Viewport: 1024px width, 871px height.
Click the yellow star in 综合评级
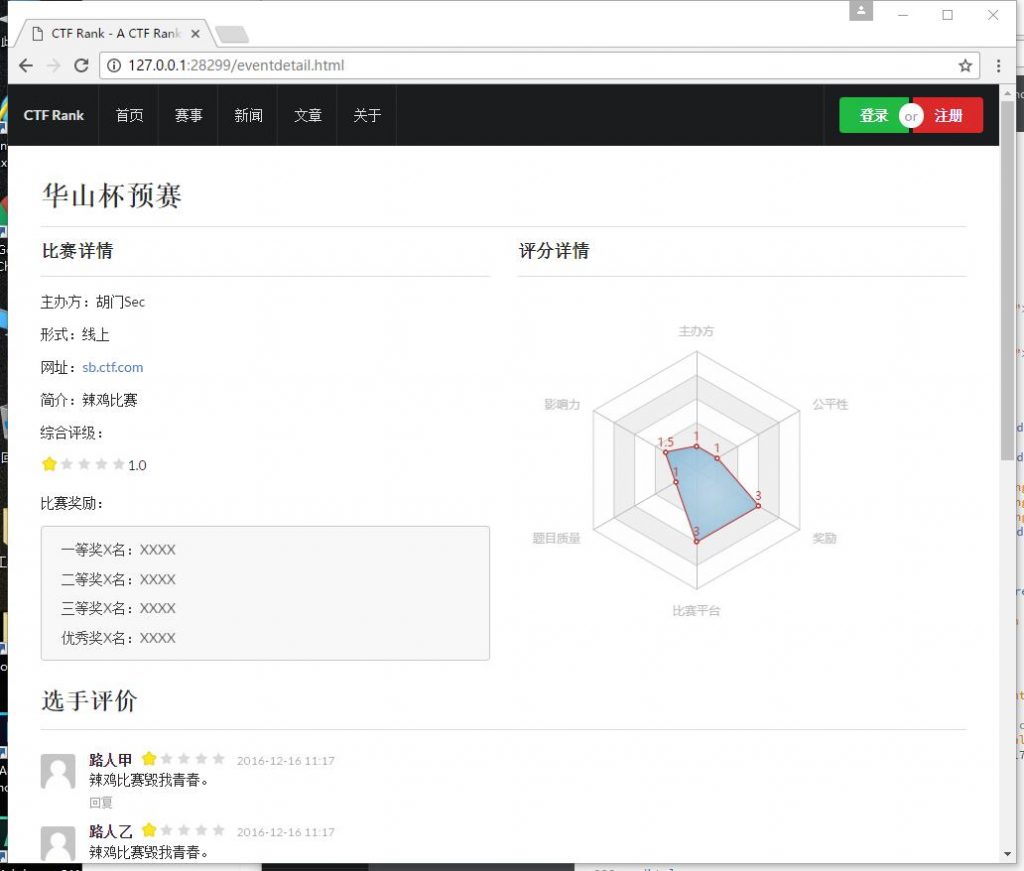(x=49, y=465)
